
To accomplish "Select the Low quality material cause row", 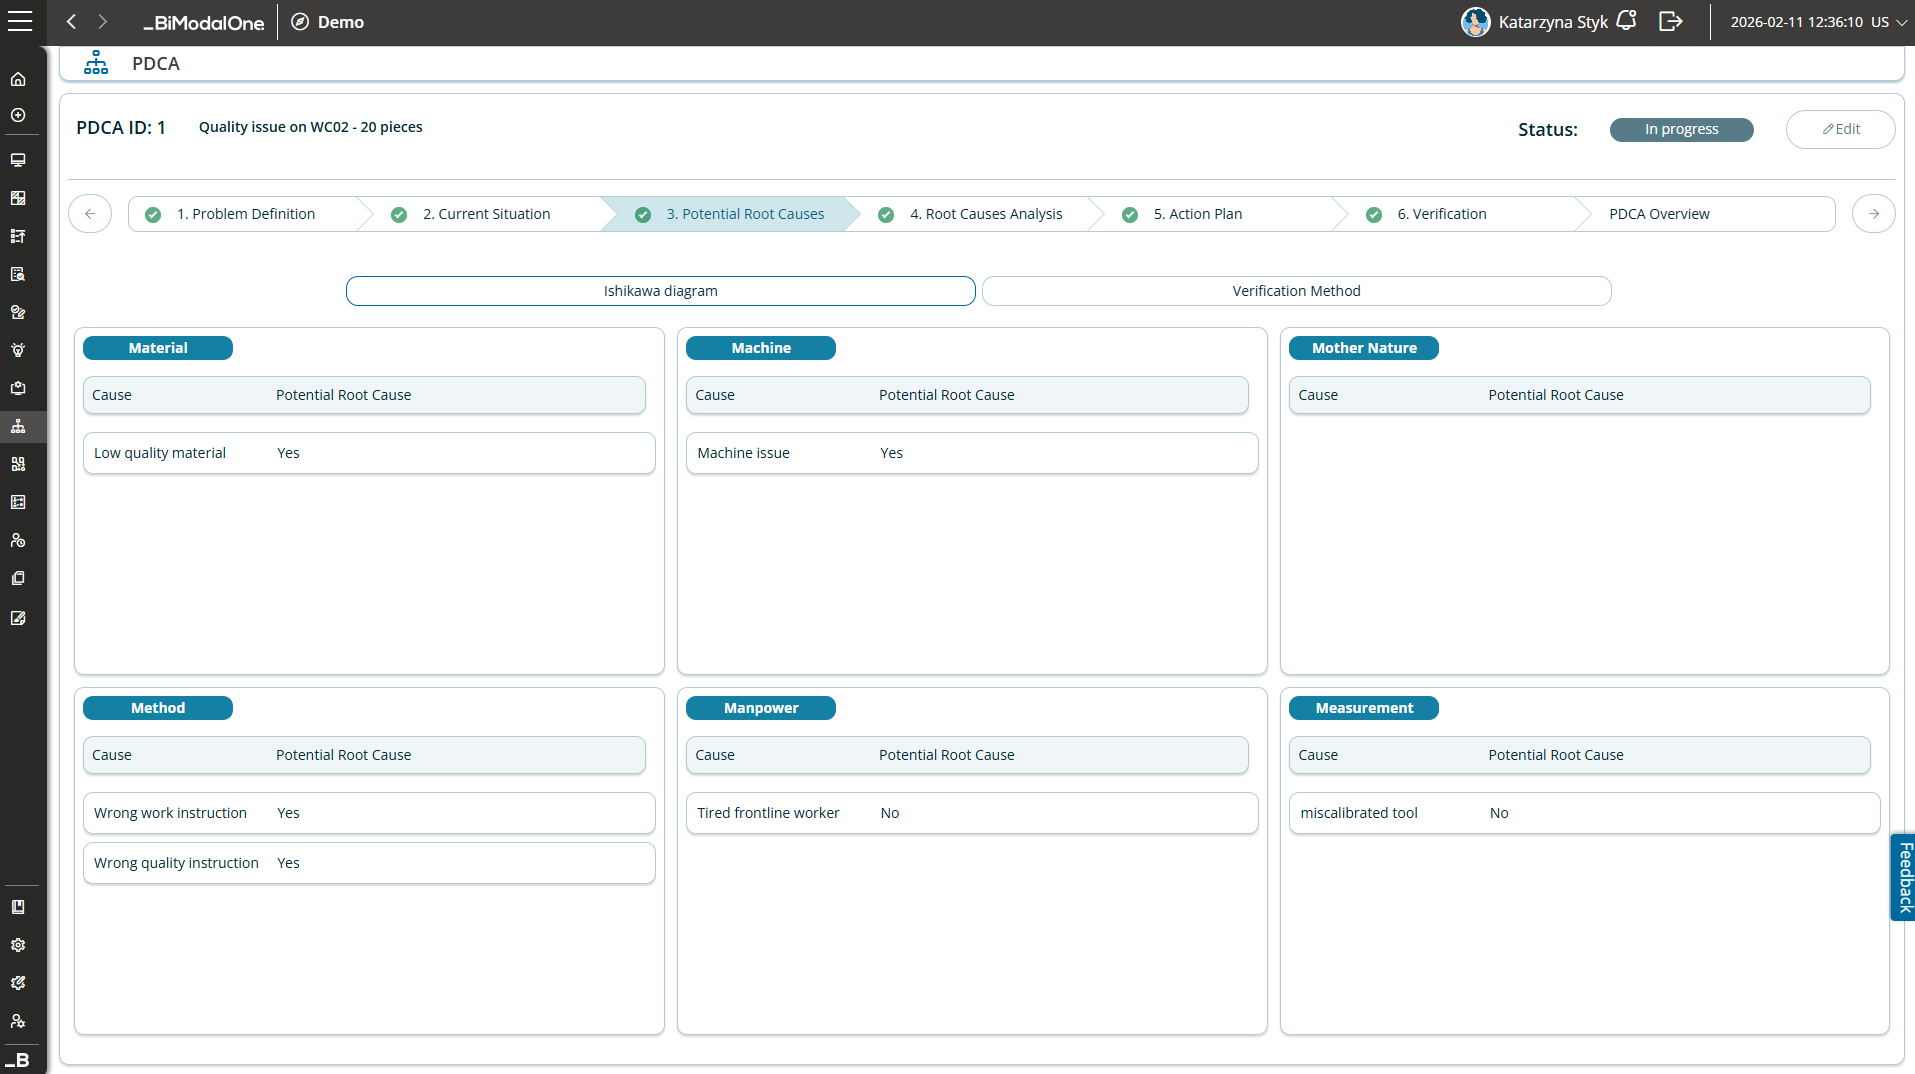I will tap(369, 453).
